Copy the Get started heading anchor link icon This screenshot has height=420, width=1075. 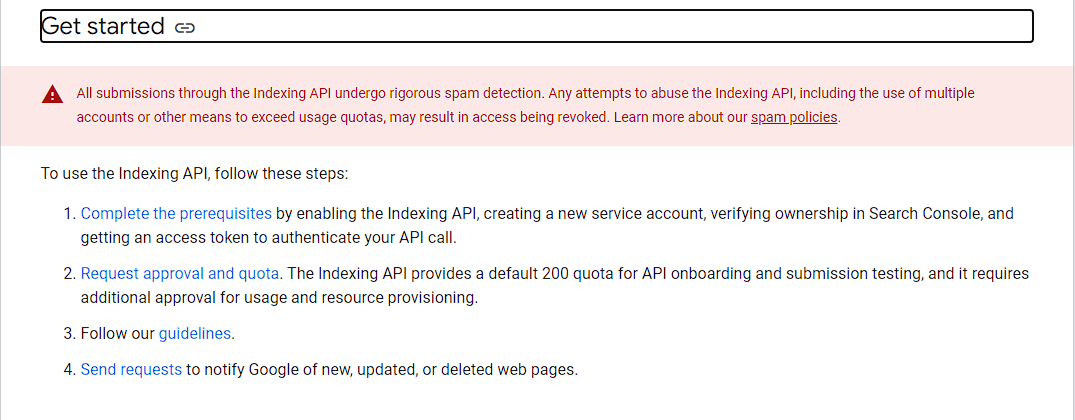point(185,27)
